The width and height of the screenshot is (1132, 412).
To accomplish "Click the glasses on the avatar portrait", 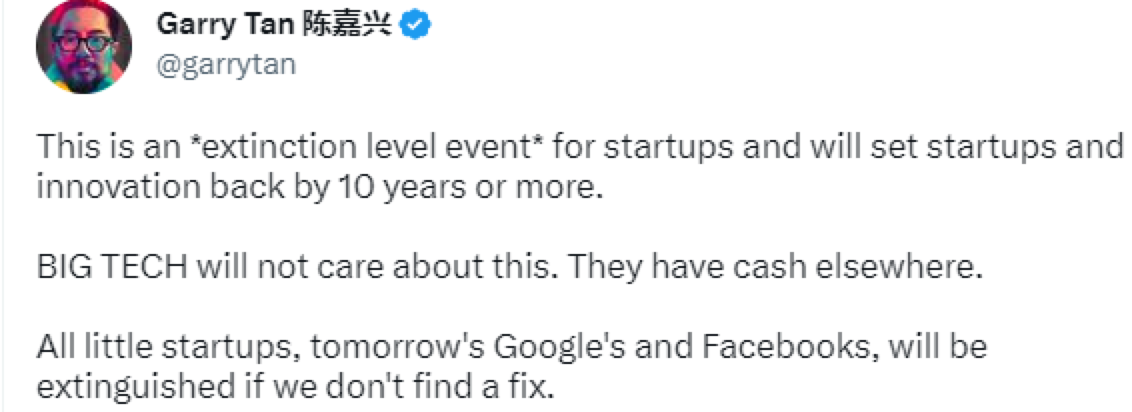I will [x=84, y=42].
